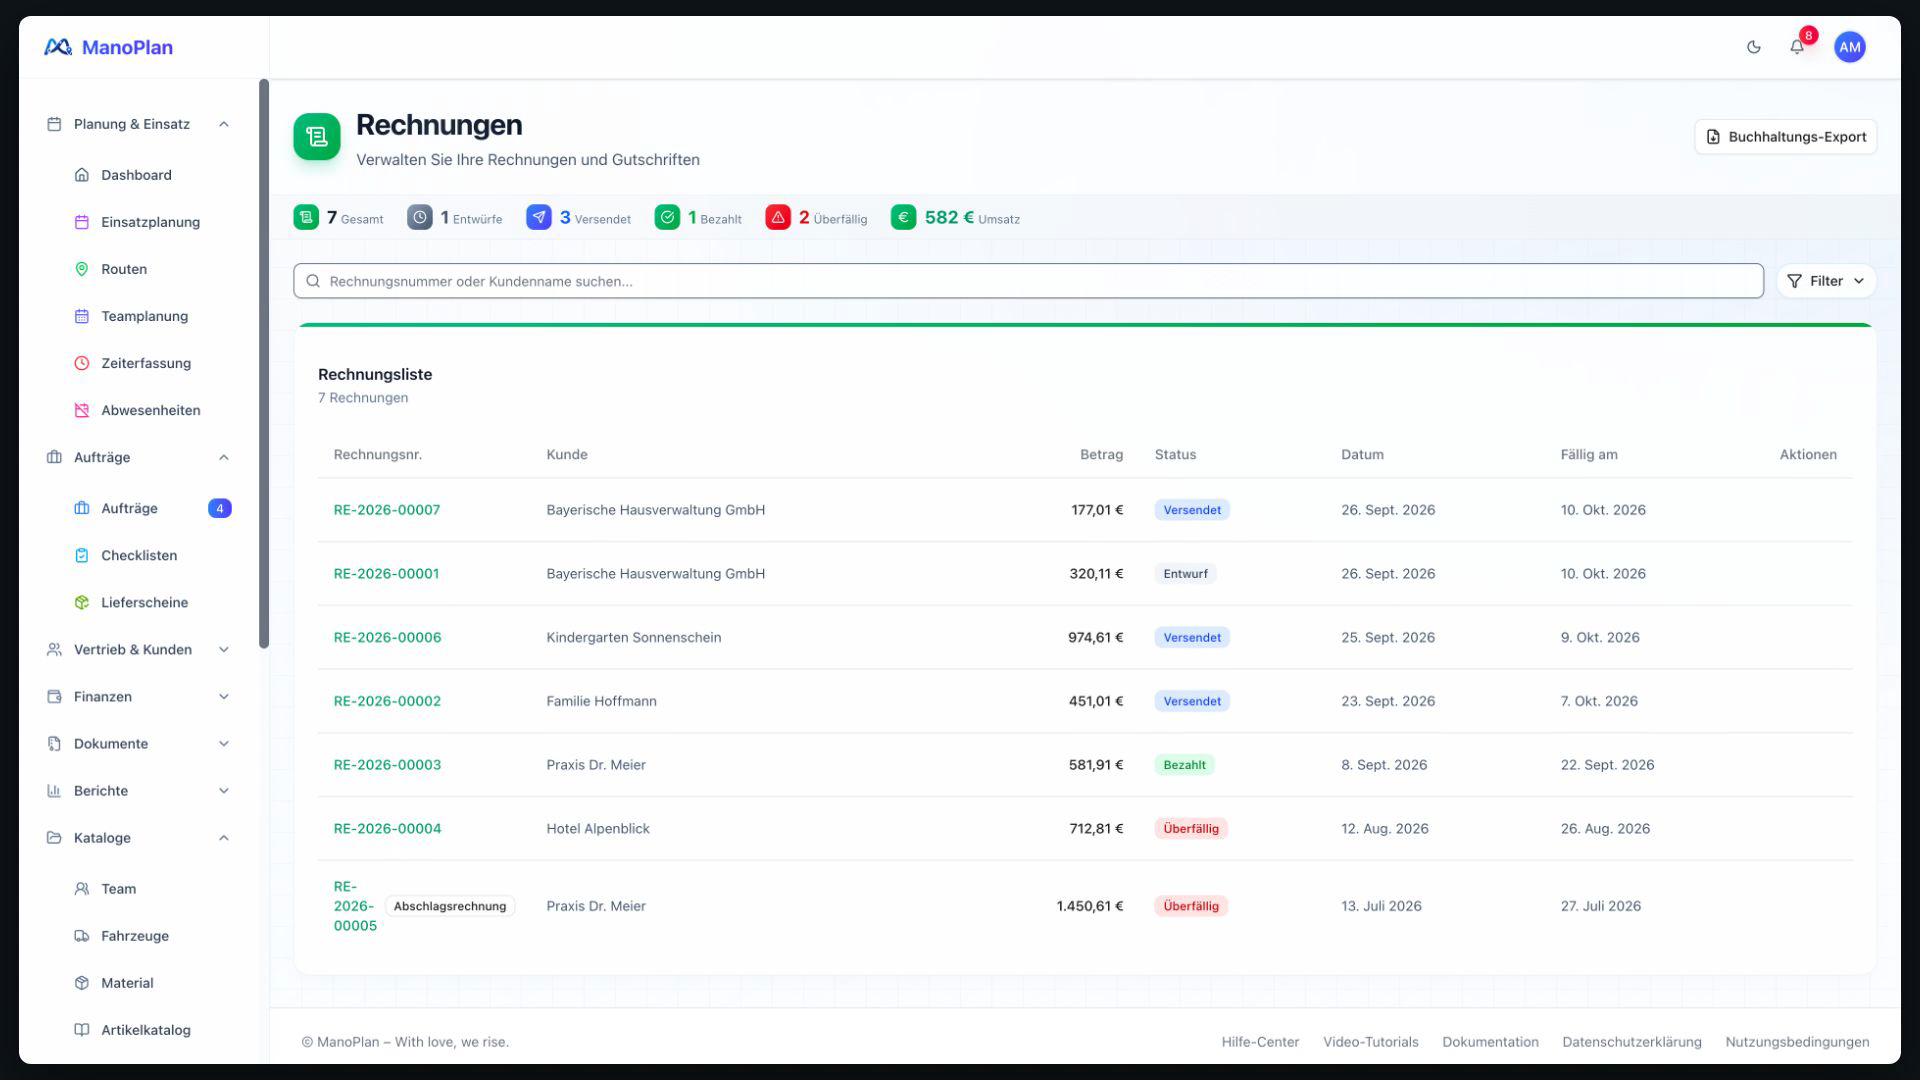
Task: Open Zeiterfassung page
Action: (146, 363)
